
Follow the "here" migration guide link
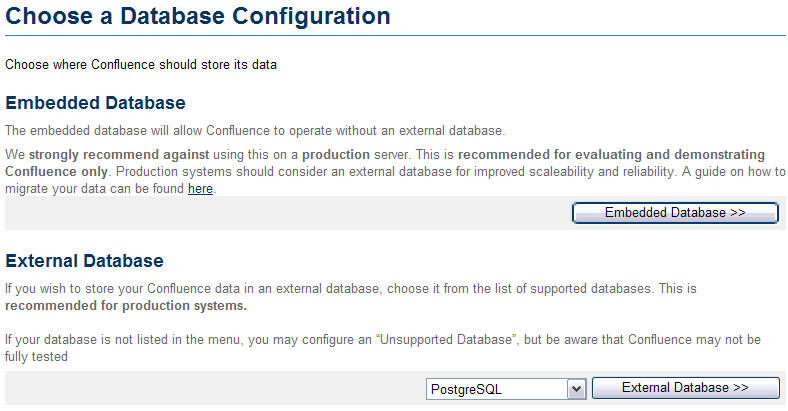pos(200,188)
